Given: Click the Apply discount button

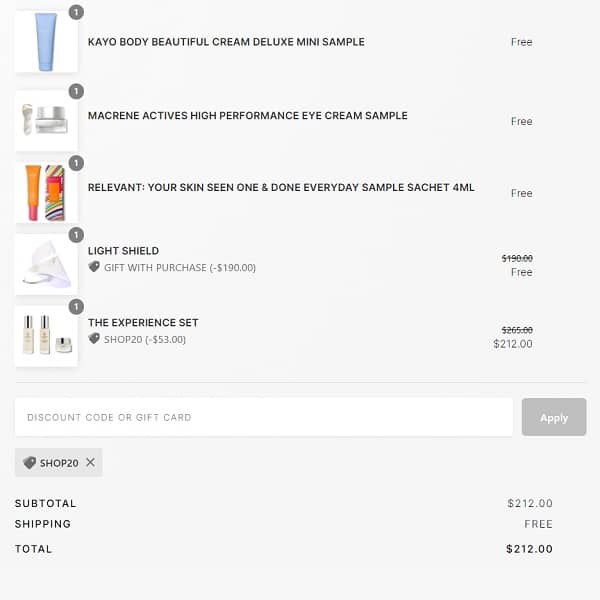Looking at the screenshot, I should pyautogui.click(x=554, y=417).
